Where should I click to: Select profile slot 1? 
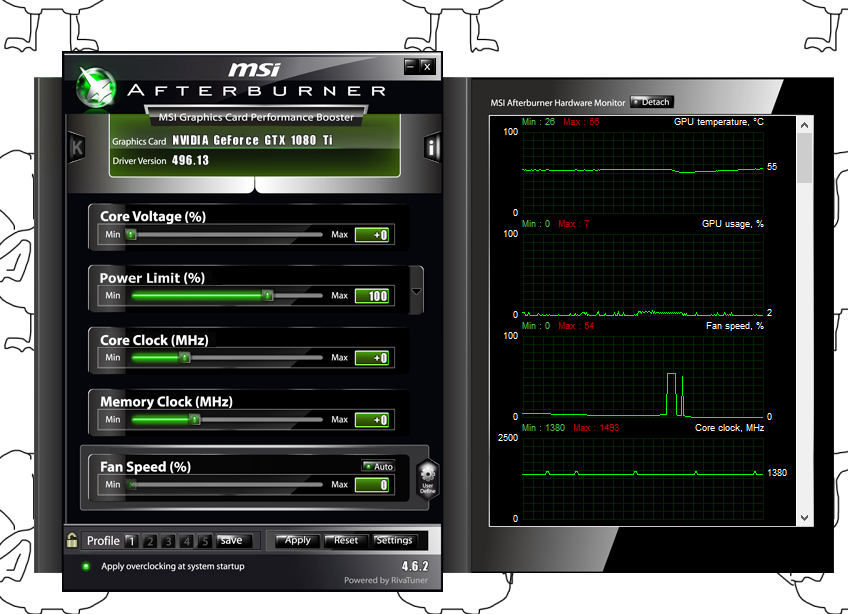click(132, 540)
